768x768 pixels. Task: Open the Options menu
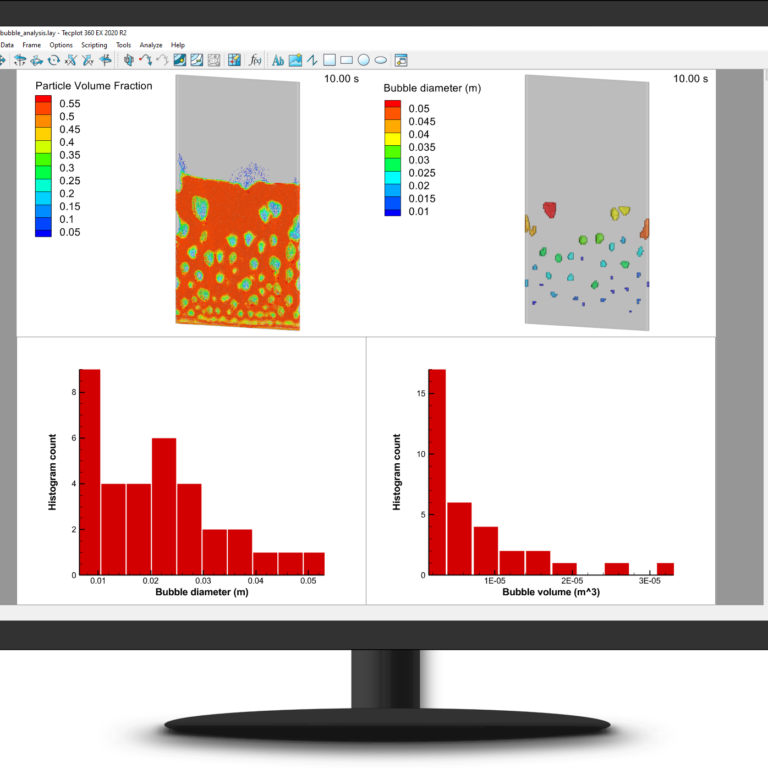click(x=61, y=45)
